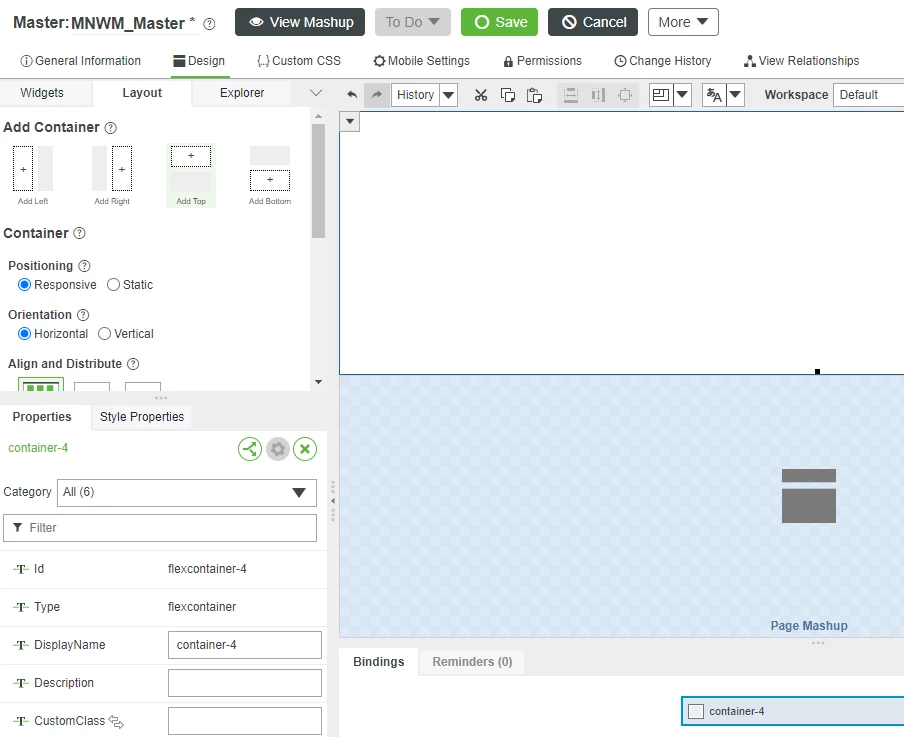The width and height of the screenshot is (904, 737).
Task: Select the first green align option
Action: click(41, 384)
